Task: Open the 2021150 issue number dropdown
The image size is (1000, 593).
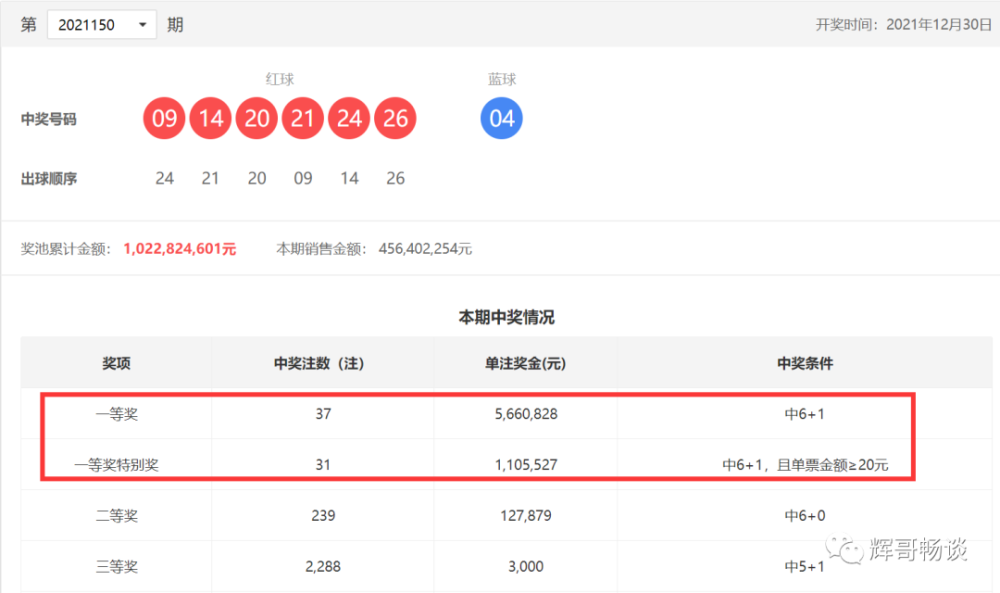Action: click(x=101, y=25)
